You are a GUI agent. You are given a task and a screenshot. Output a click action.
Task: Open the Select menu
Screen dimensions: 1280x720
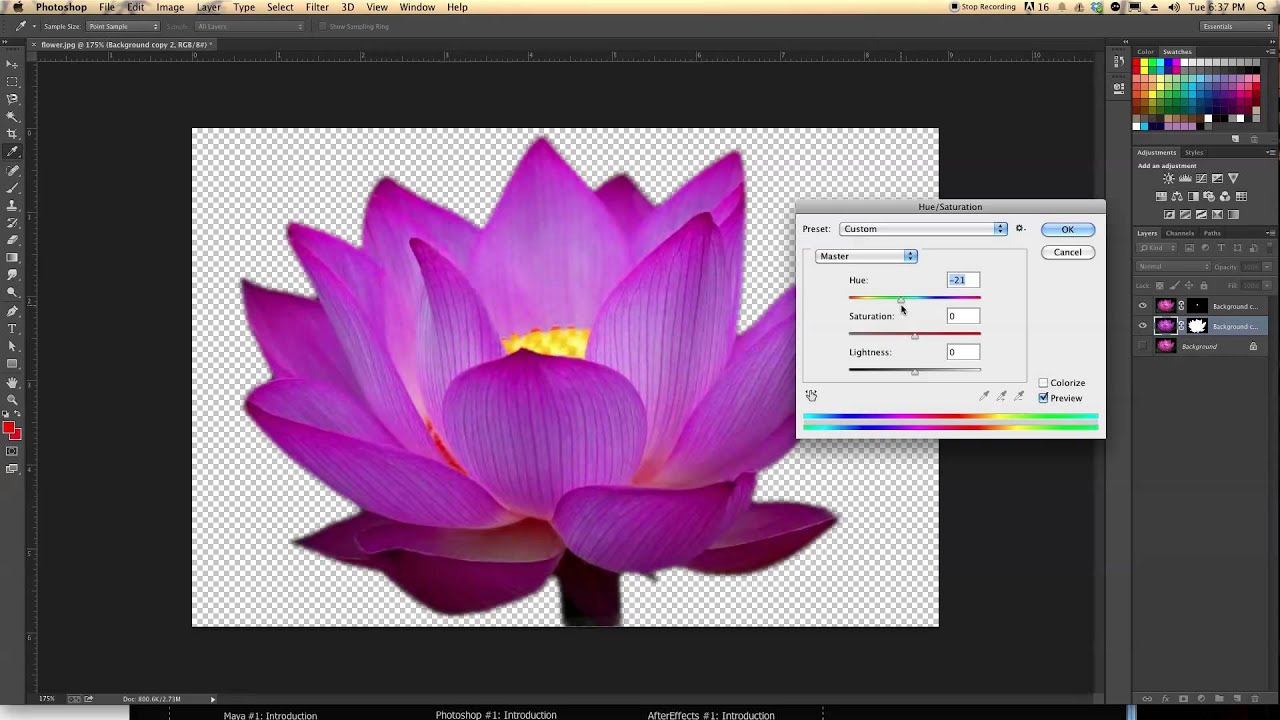[280, 7]
